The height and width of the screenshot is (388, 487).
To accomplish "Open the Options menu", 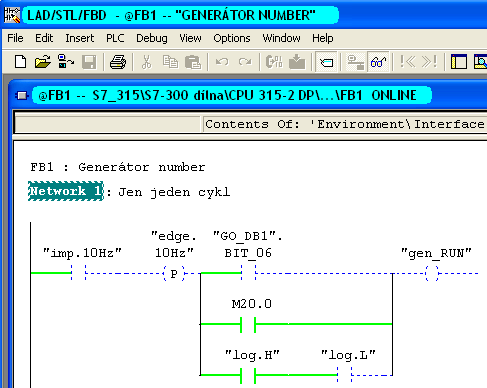I will pyautogui.click(x=232, y=38).
